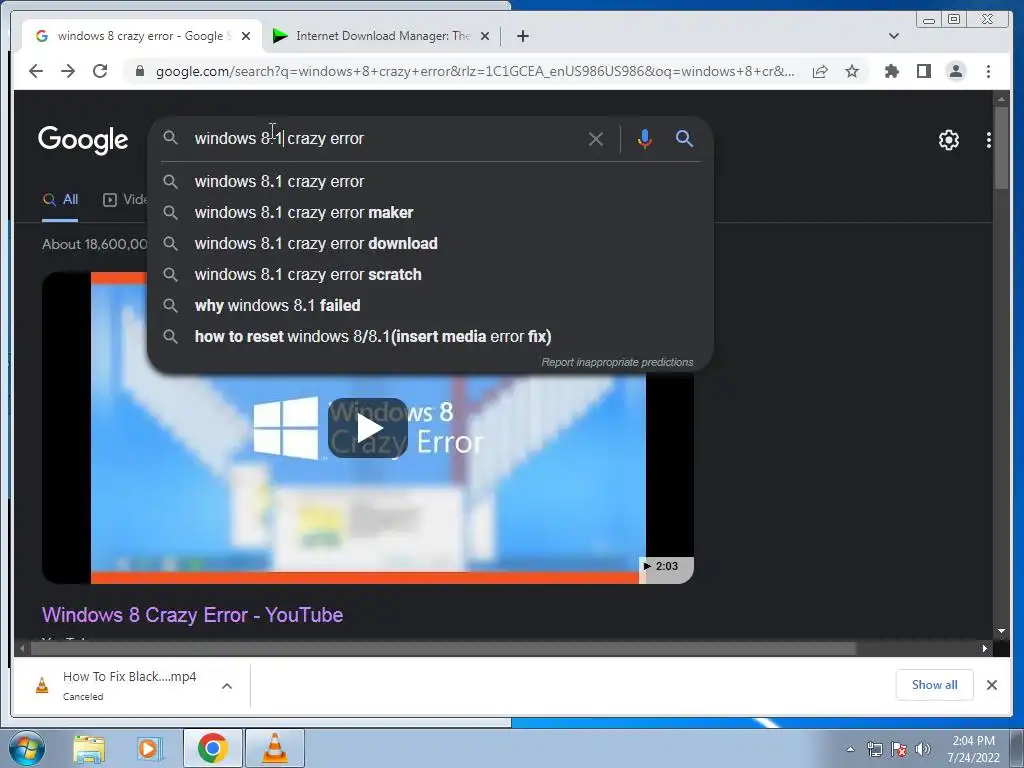
Task: Open Windows Explorer from taskbar
Action: click(89, 748)
